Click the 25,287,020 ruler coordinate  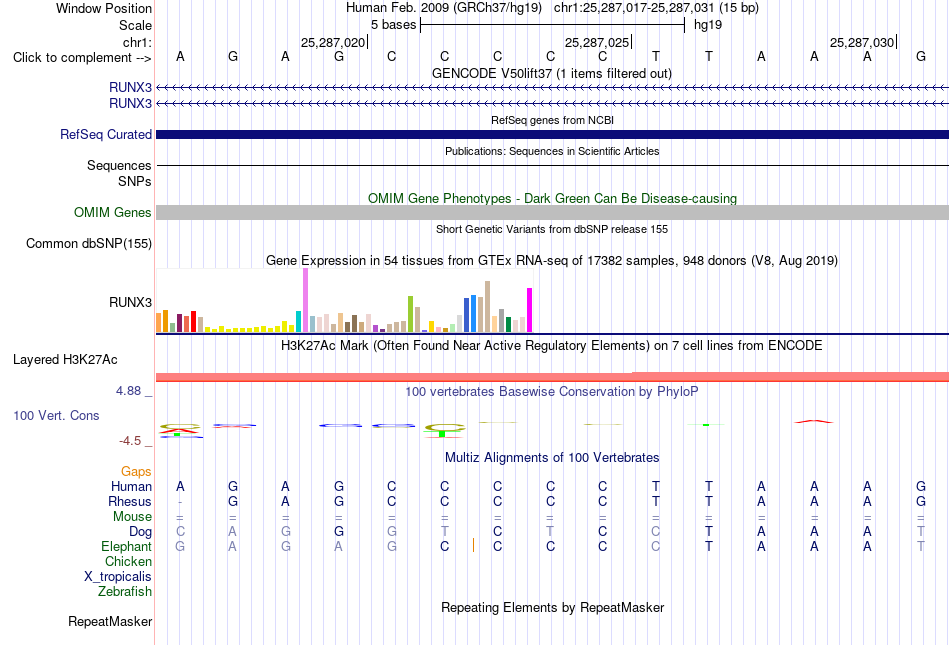[x=333, y=42]
